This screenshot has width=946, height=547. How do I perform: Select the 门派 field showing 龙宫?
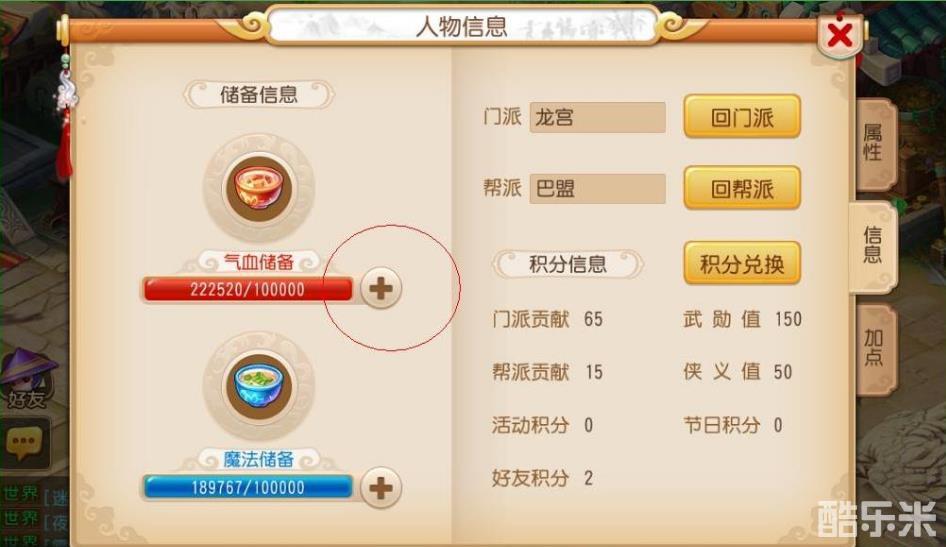[x=597, y=117]
